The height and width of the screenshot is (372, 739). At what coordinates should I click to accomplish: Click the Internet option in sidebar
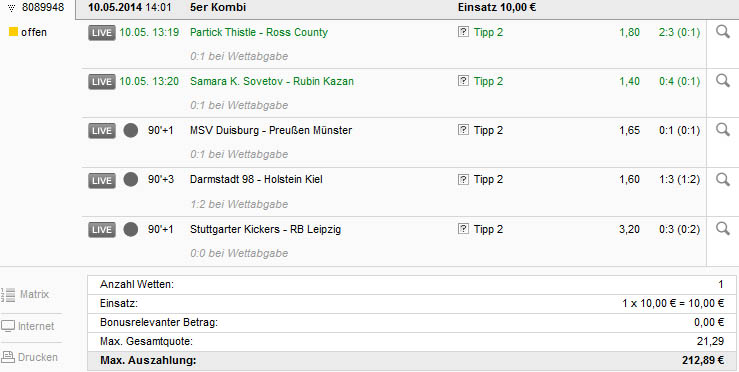[x=28, y=326]
